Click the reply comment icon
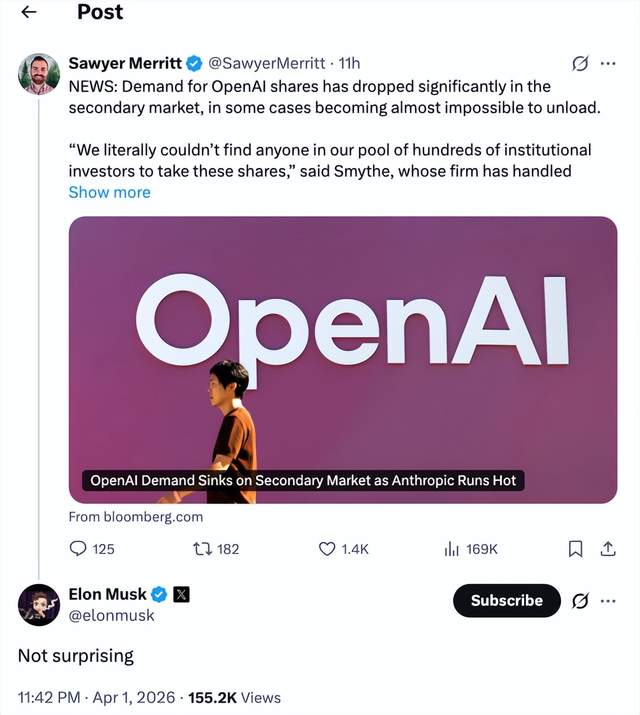640x715 pixels. [79, 548]
